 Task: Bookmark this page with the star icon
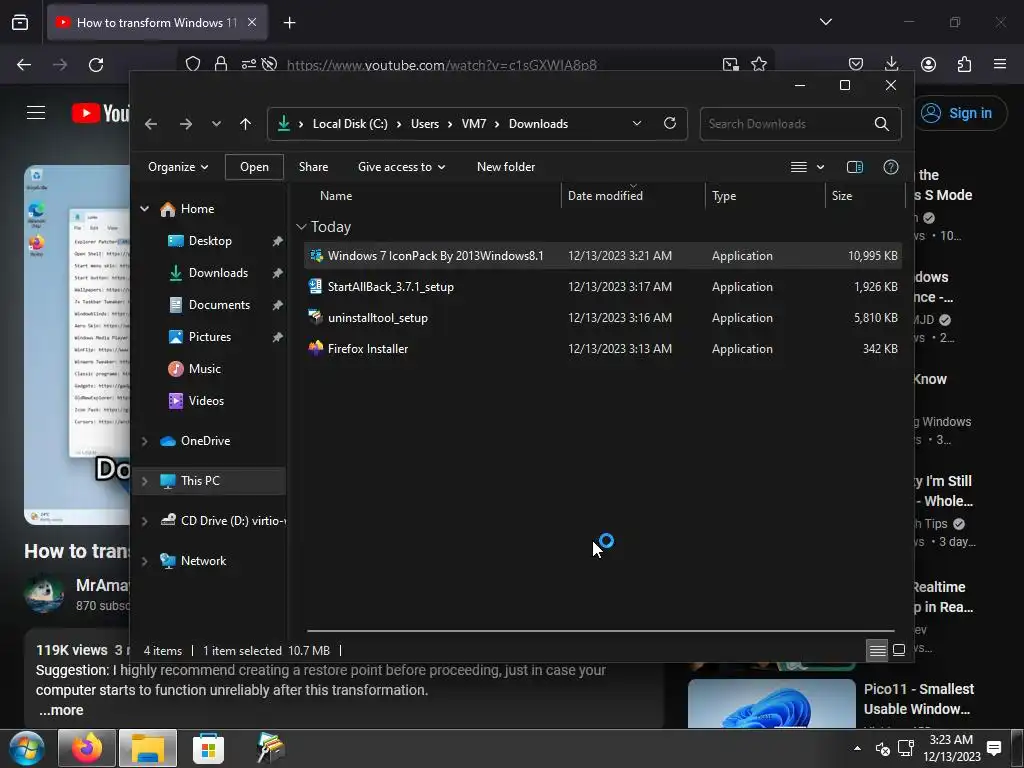(x=759, y=64)
